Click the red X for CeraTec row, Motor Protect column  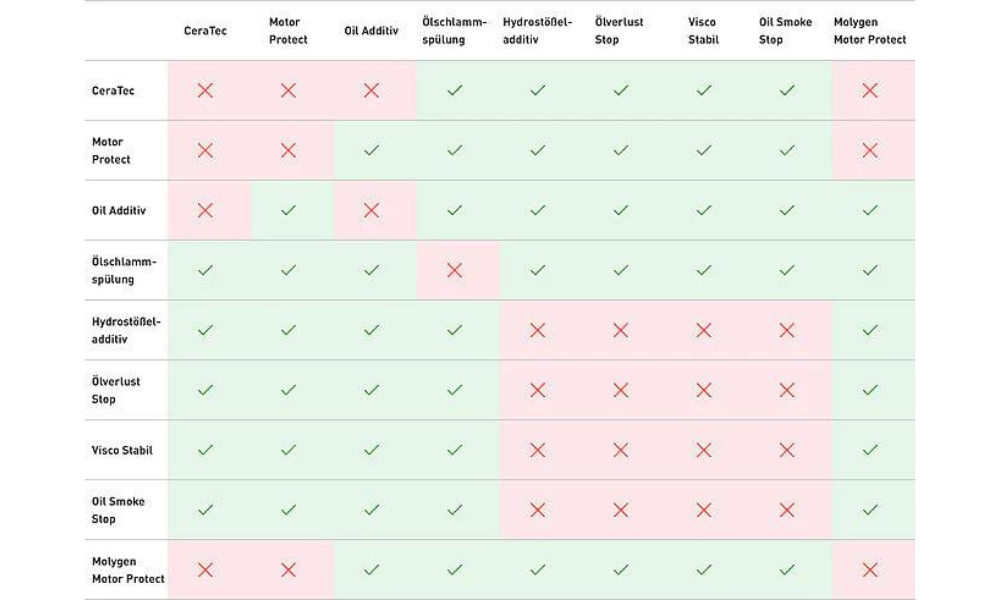[x=288, y=91]
